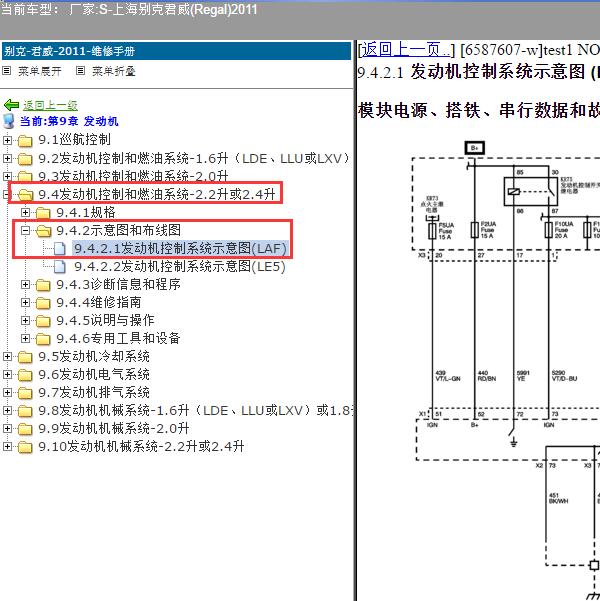Click the current chapter computer icon
600x601 pixels.
tap(8, 121)
